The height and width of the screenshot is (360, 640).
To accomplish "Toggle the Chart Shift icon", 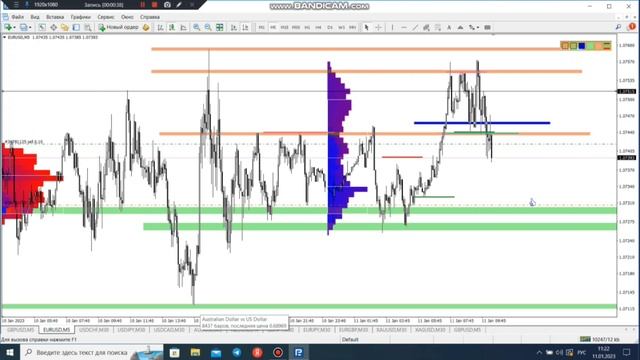I will point(245,27).
